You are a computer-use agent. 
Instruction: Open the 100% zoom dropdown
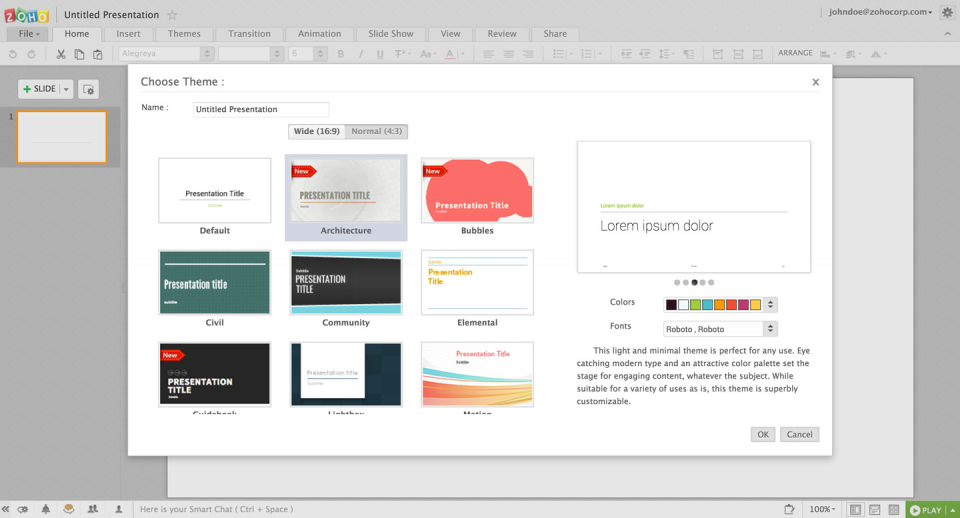click(x=822, y=509)
